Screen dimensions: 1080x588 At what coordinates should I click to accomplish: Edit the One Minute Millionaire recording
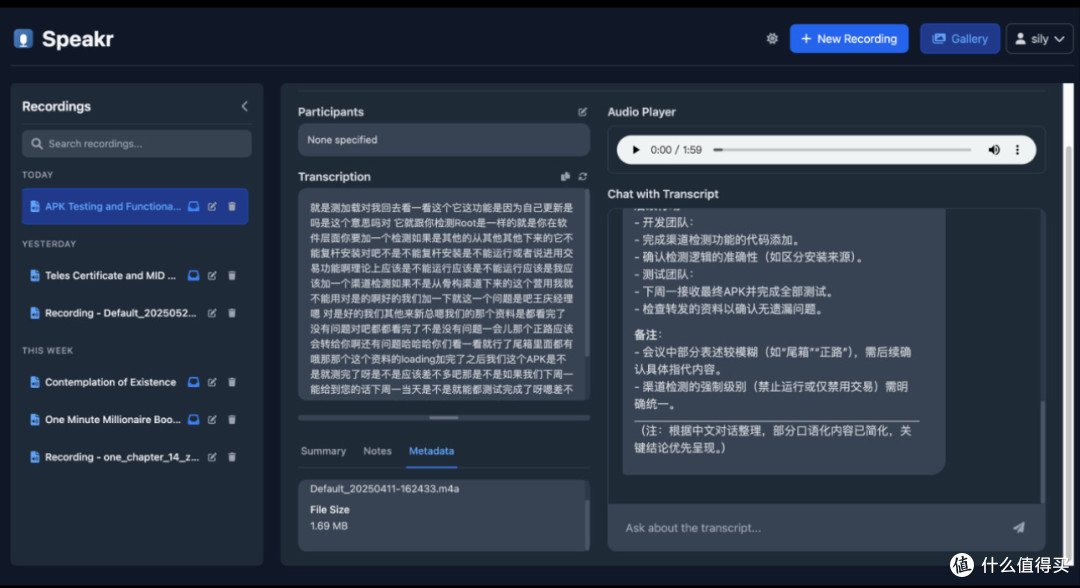pyautogui.click(x=212, y=419)
